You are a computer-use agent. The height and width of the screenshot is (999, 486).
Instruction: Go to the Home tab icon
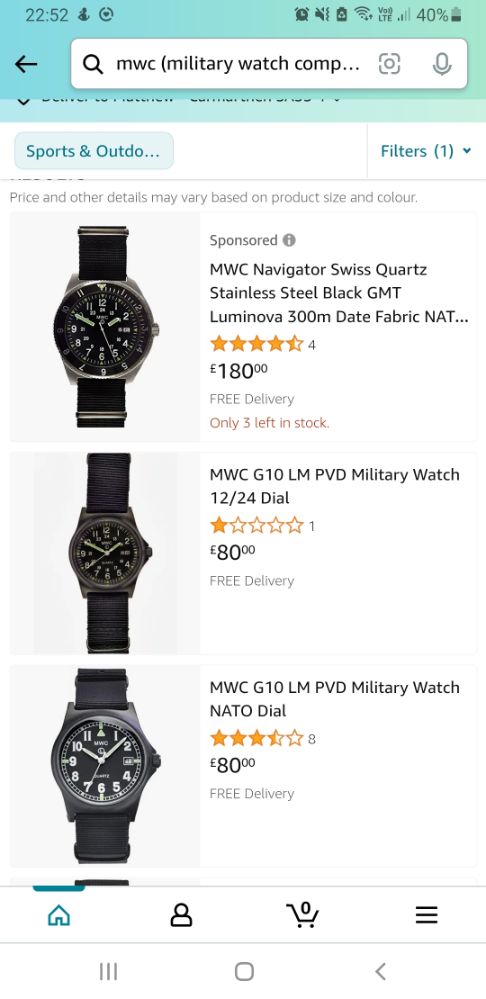click(59, 916)
